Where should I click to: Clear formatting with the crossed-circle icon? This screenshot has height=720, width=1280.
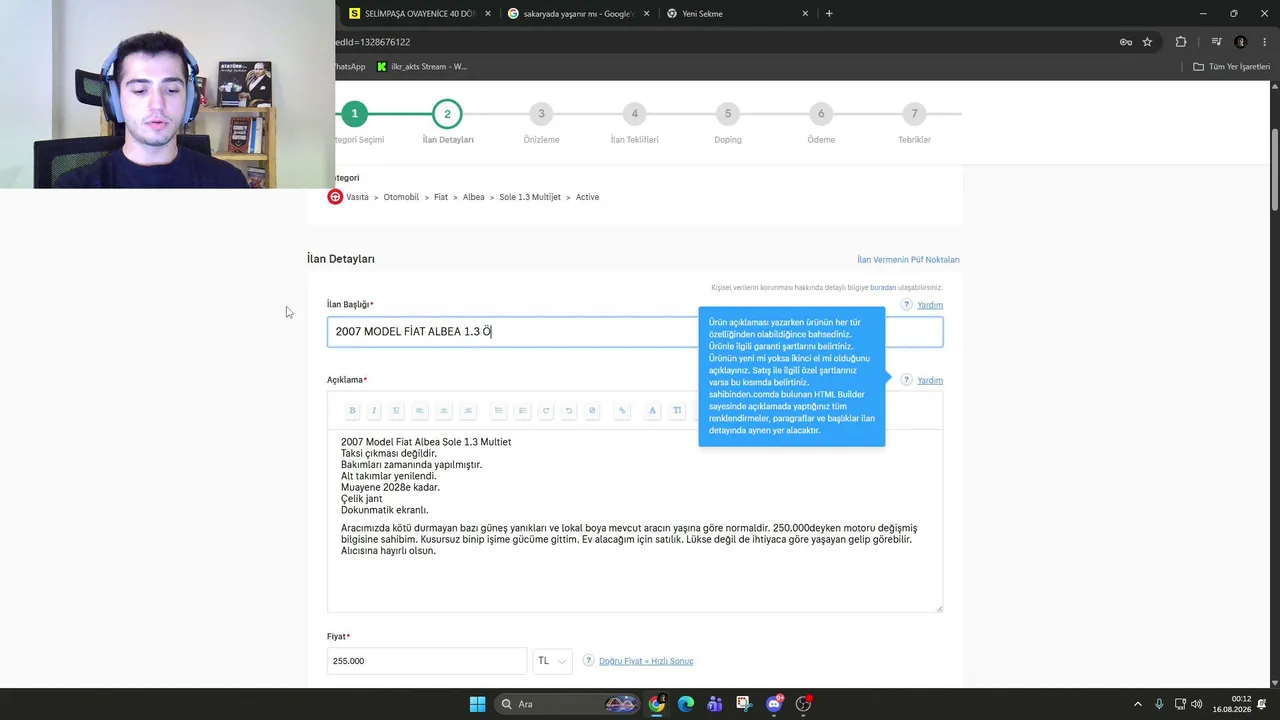click(x=592, y=410)
